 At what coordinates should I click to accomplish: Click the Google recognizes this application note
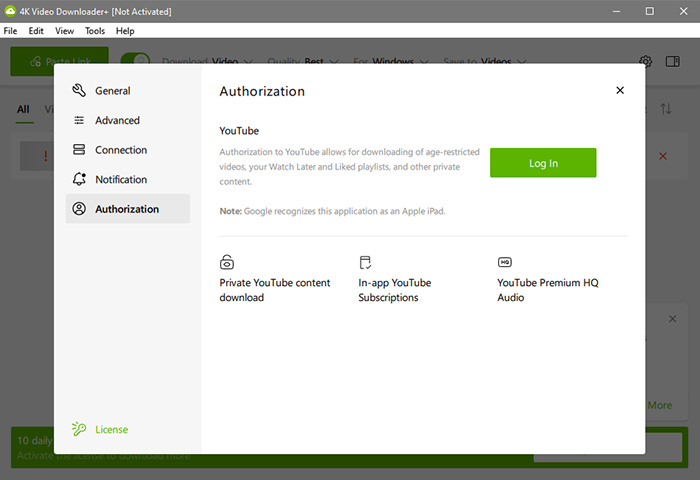coord(332,211)
